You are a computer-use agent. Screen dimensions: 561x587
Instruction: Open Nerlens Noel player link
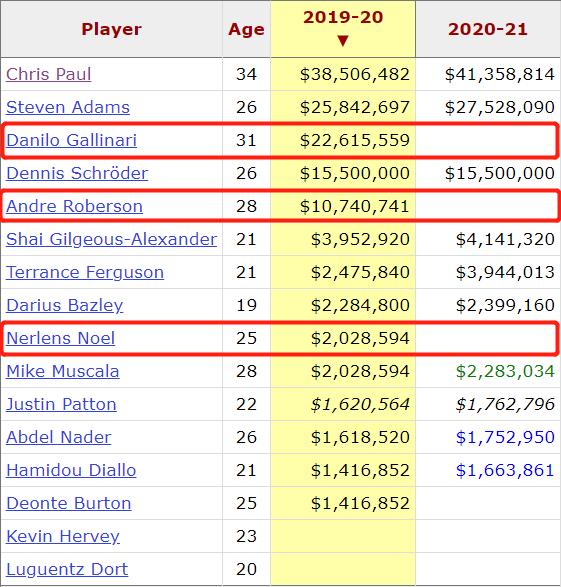point(61,338)
